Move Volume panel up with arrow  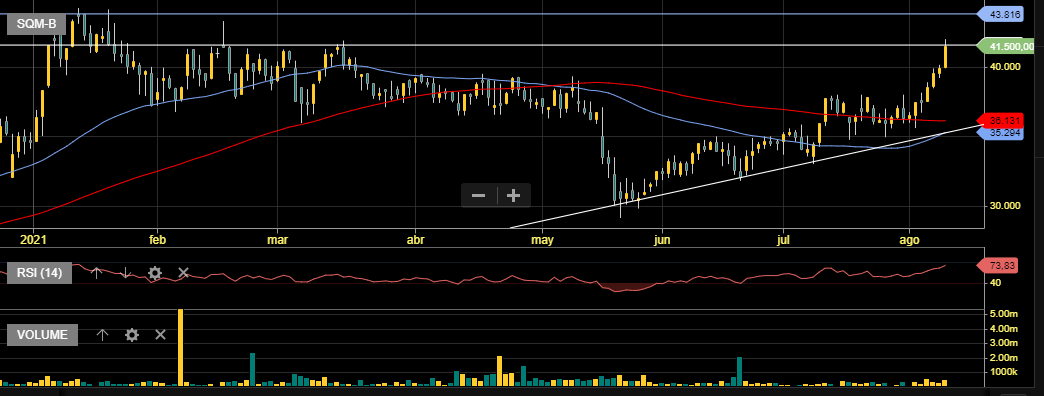102,335
